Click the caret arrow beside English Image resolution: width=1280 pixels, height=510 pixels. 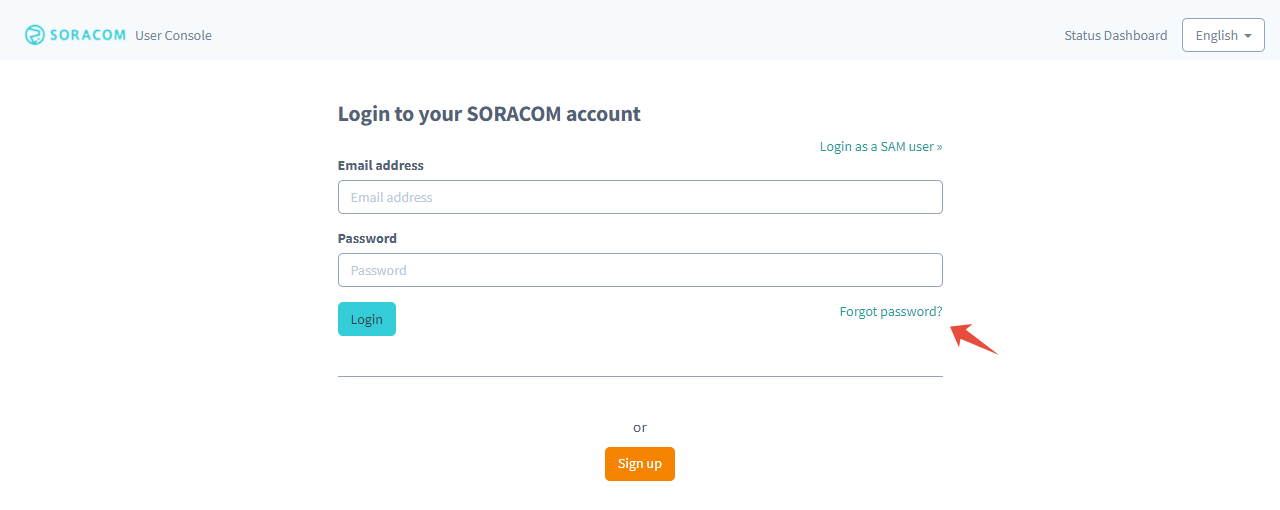[1248, 36]
